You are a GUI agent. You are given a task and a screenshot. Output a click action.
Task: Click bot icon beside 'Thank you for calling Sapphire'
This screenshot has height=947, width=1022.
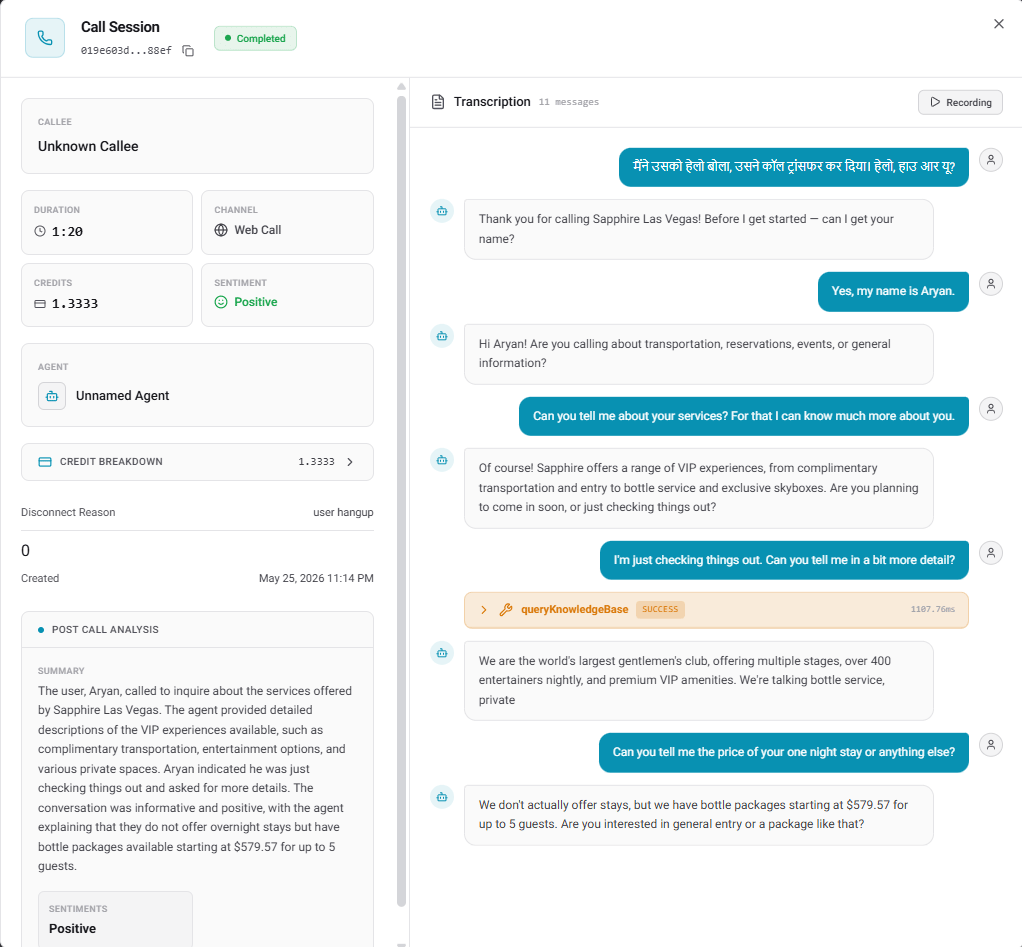pyautogui.click(x=442, y=211)
